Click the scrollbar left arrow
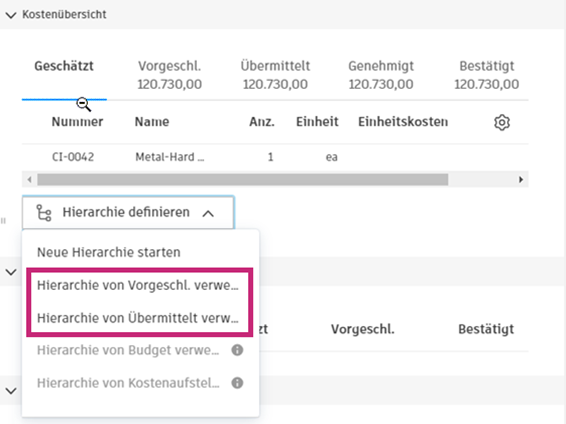 click(30, 179)
